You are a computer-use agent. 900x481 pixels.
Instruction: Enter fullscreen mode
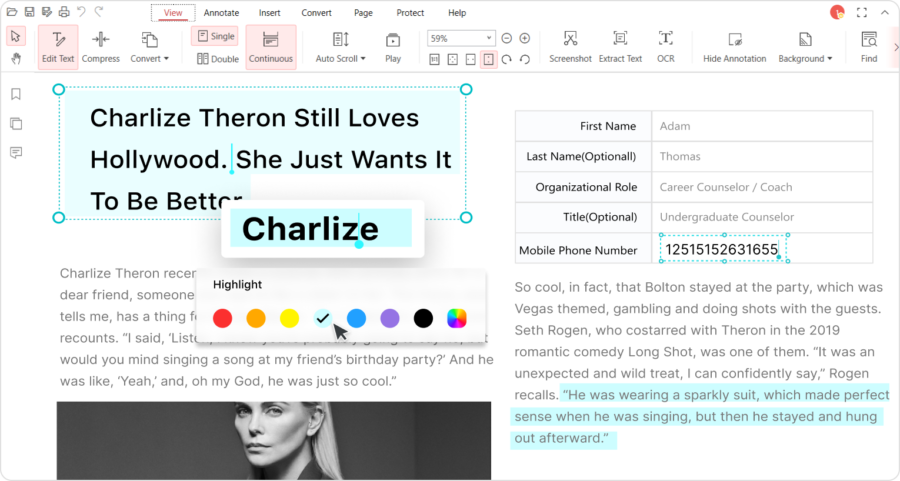coord(862,12)
